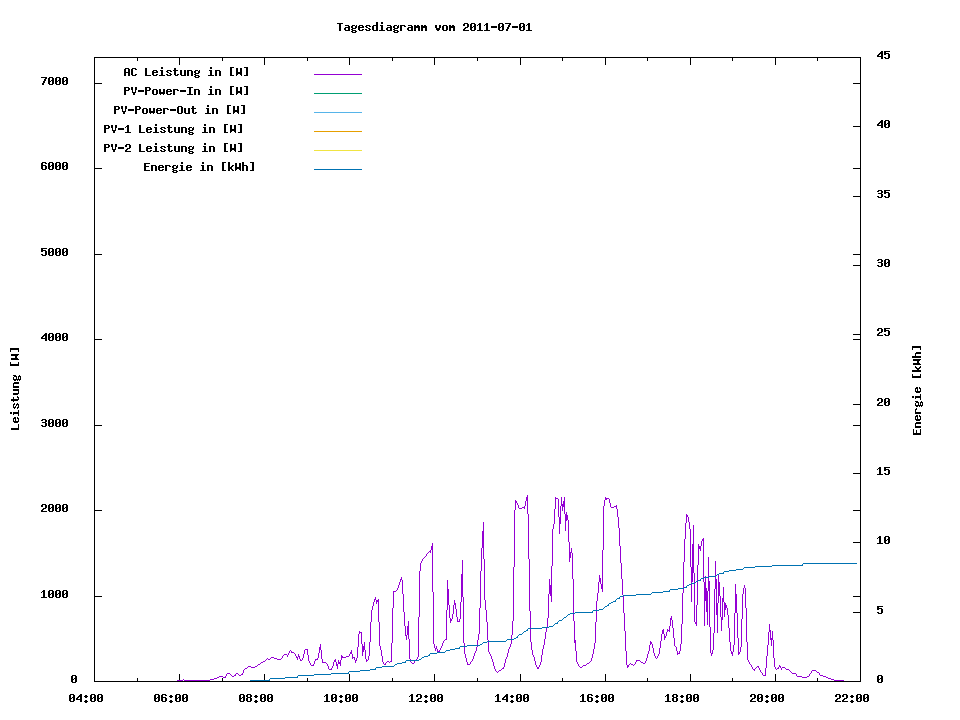Click the purple AC Leistung legend line

(x=337, y=74)
